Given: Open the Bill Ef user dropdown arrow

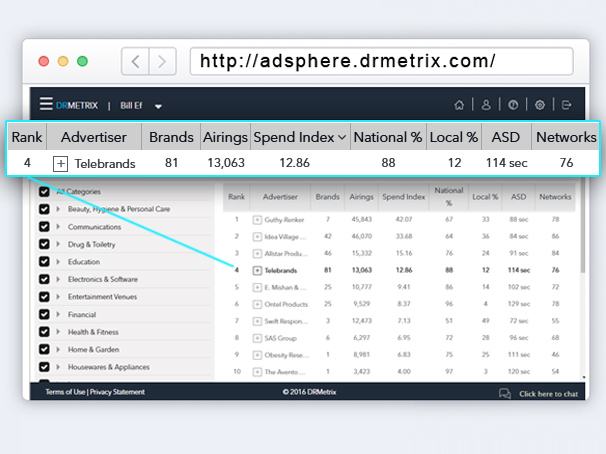Looking at the screenshot, I should (x=158, y=106).
